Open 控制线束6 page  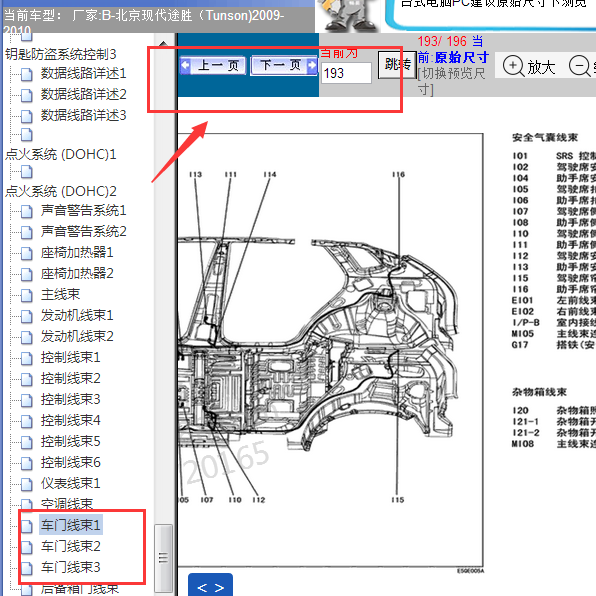click(x=70, y=462)
